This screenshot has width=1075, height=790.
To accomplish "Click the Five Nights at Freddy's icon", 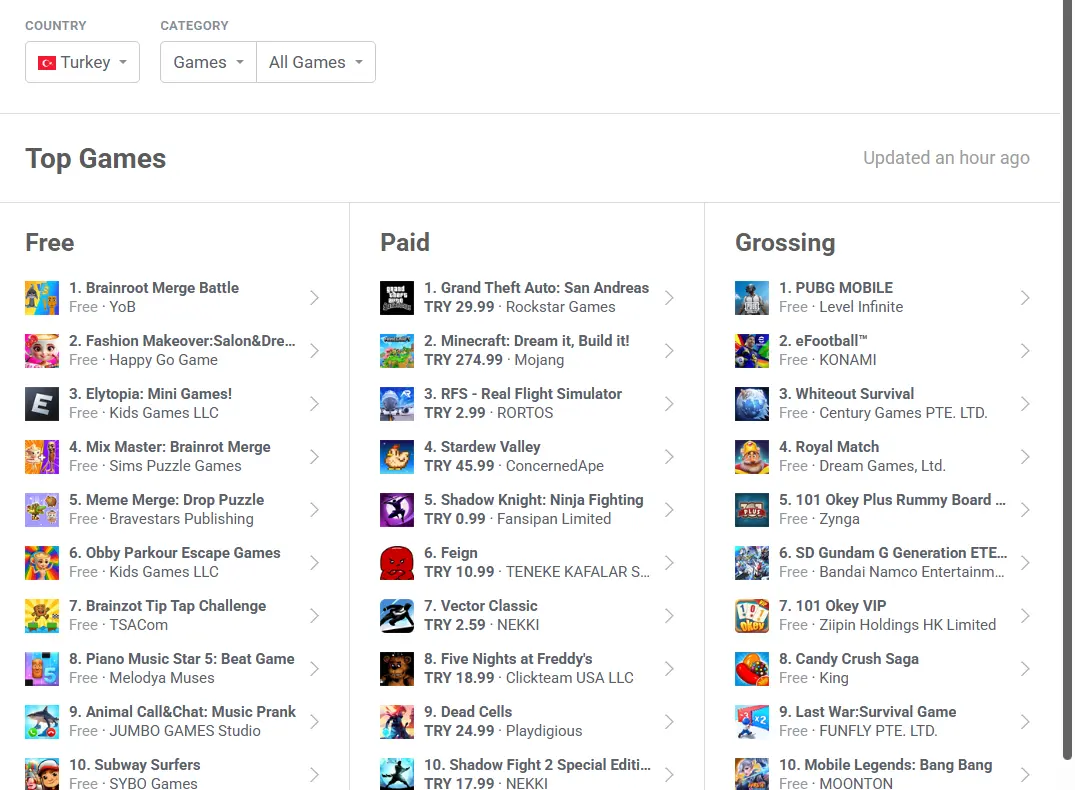I will tap(397, 669).
